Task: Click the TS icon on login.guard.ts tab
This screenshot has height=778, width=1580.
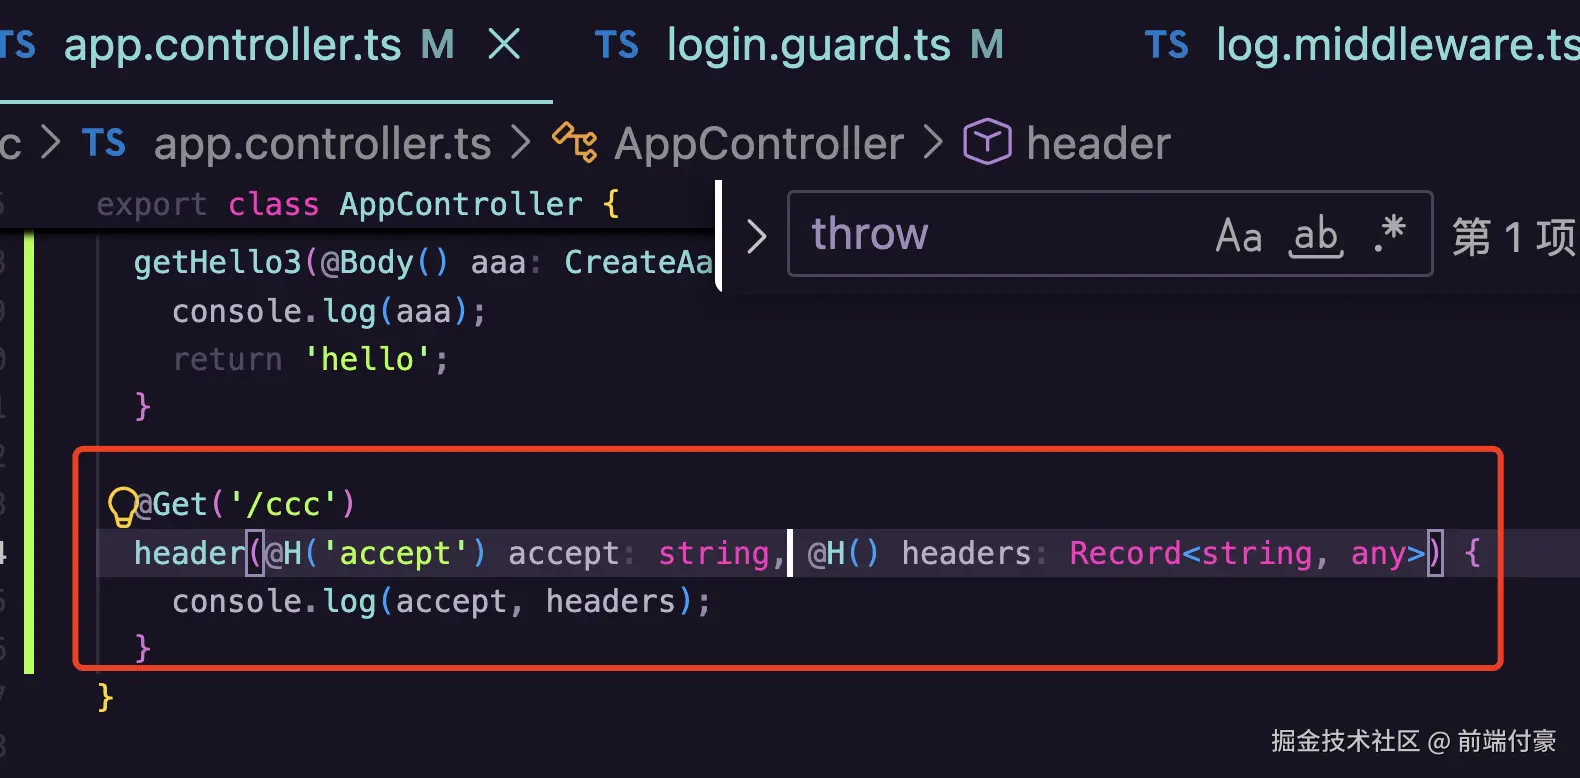Action: pyautogui.click(x=616, y=45)
